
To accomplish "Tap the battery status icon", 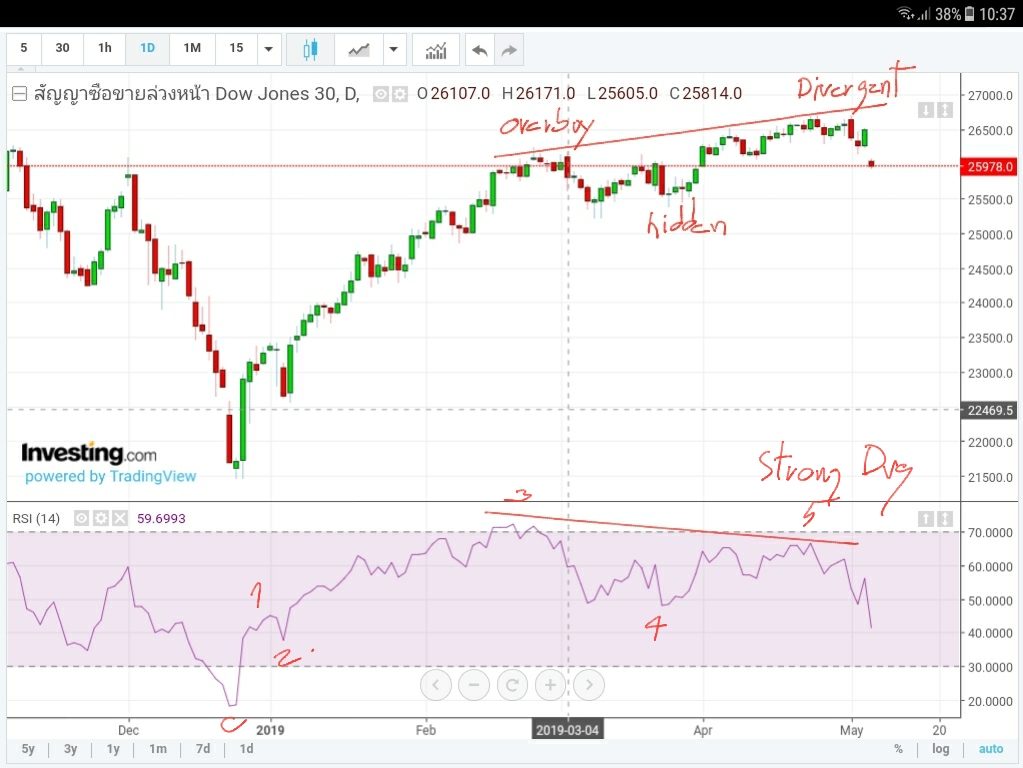I will click(970, 14).
